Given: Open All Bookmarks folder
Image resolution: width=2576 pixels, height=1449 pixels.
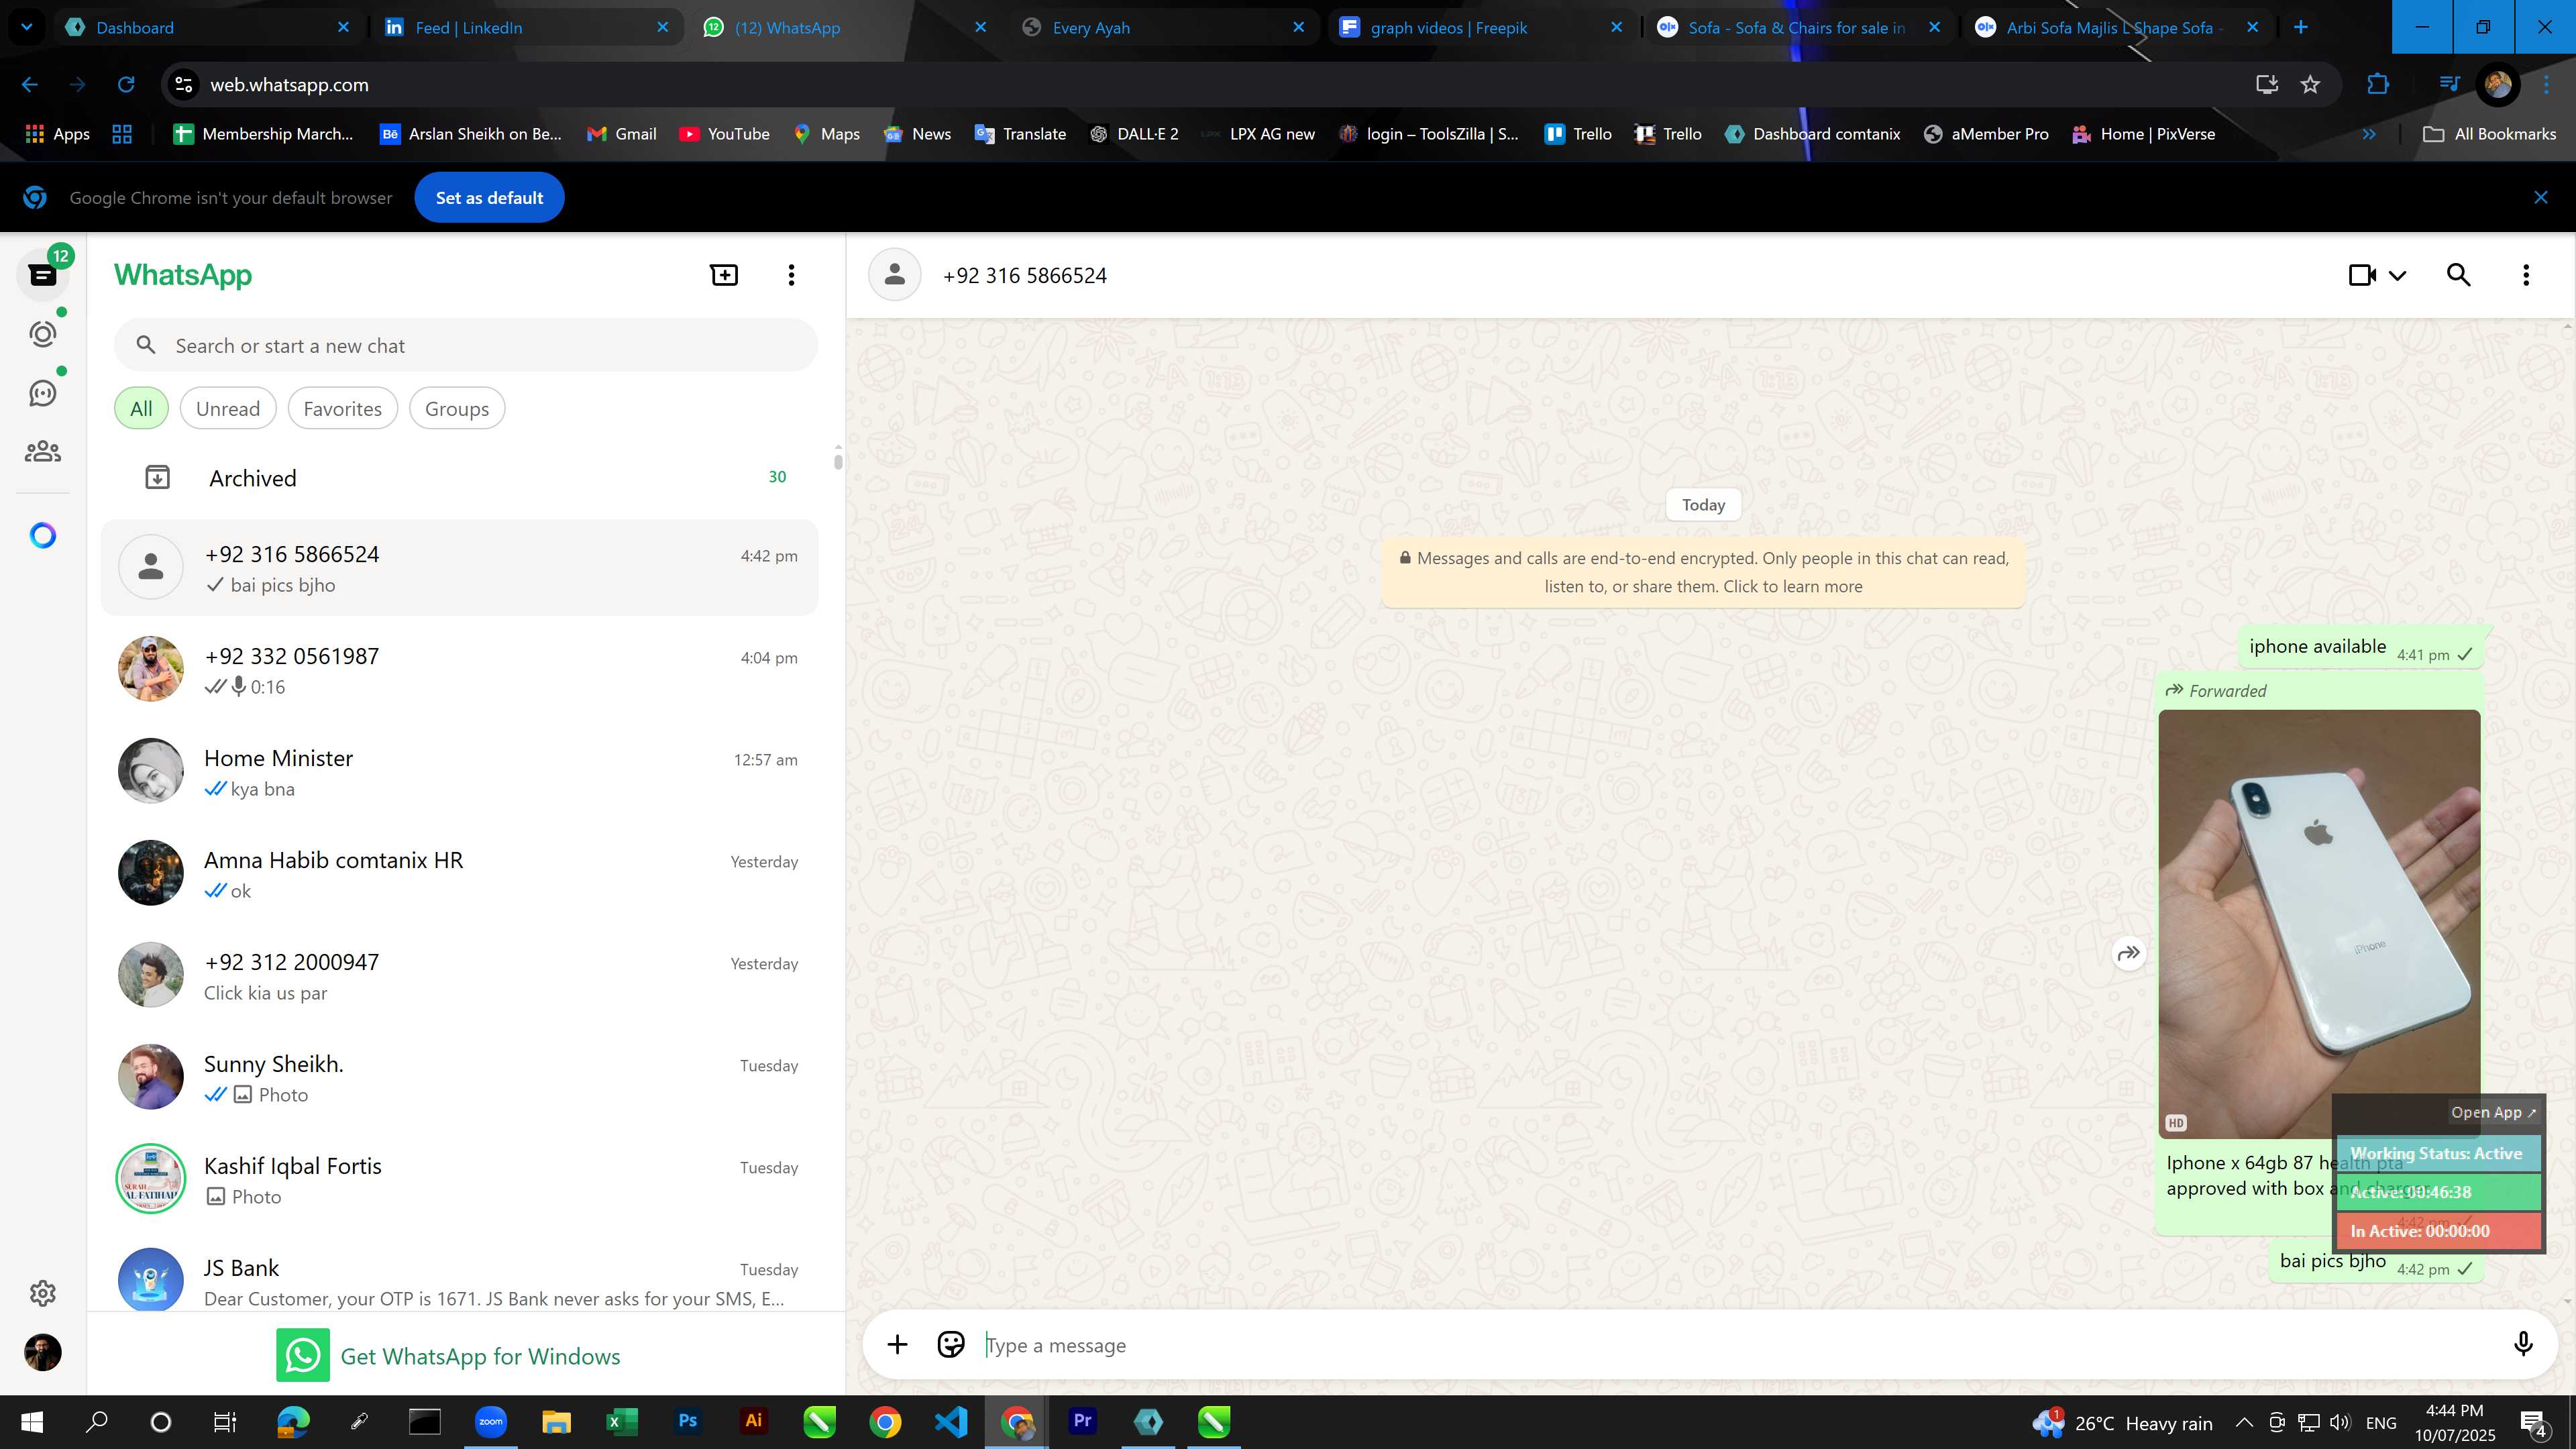Looking at the screenshot, I should pos(2490,134).
